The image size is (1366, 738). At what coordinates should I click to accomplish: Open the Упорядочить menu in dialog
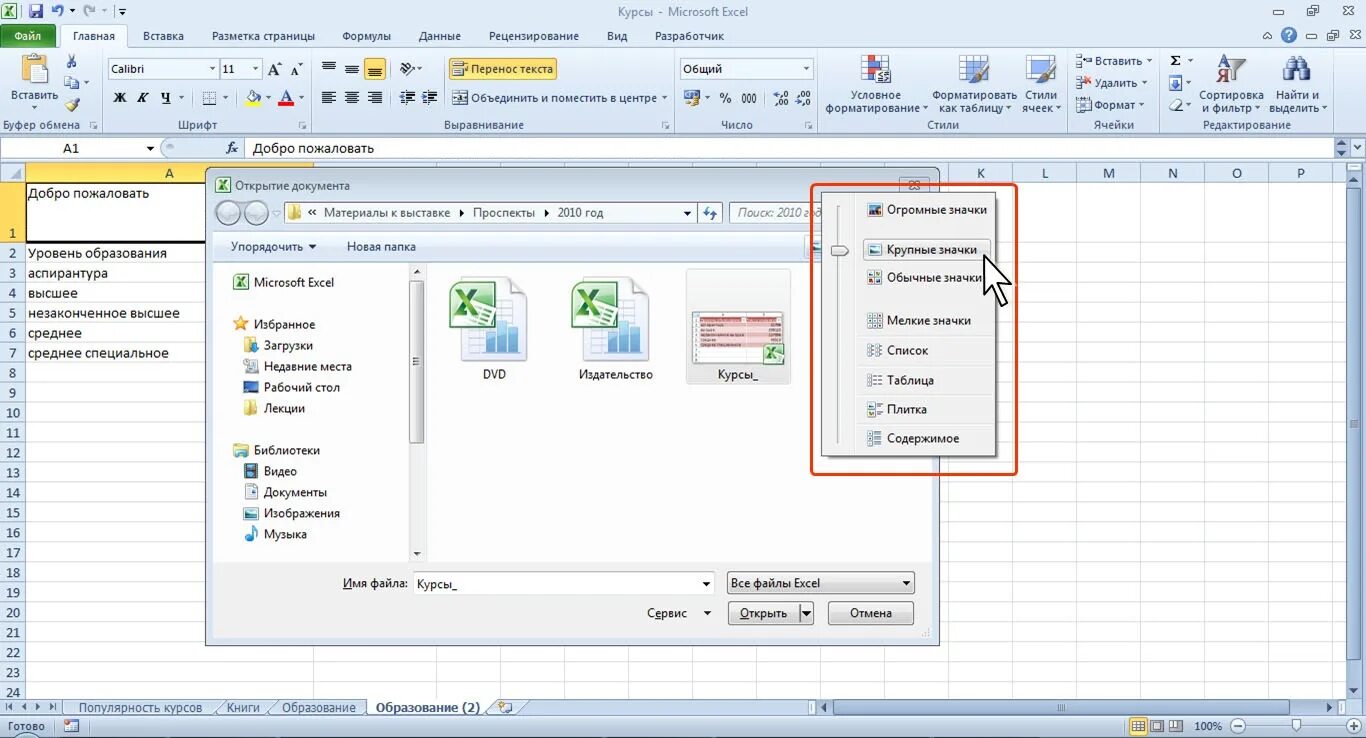click(x=273, y=246)
